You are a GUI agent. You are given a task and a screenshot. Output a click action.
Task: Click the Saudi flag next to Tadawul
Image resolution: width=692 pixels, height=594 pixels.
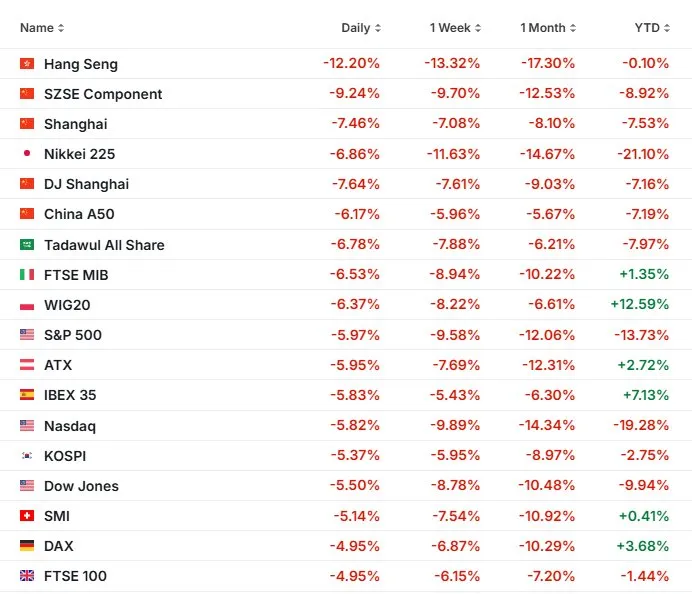[27, 245]
